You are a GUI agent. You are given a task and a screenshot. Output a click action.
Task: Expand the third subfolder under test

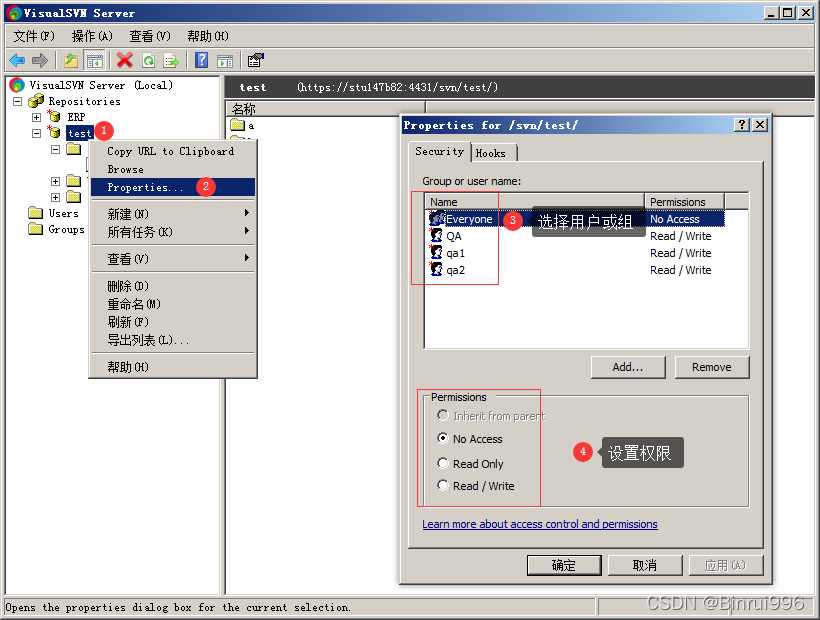pos(55,197)
